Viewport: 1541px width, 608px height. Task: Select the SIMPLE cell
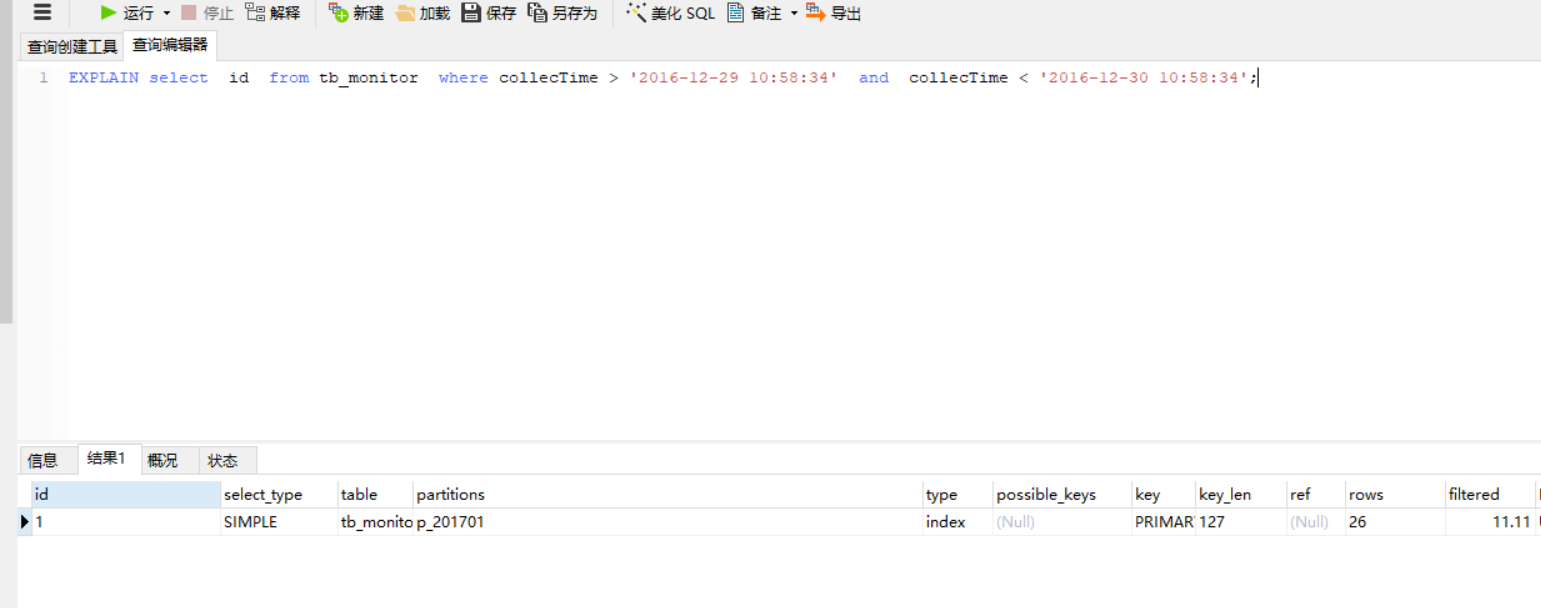tap(278, 522)
